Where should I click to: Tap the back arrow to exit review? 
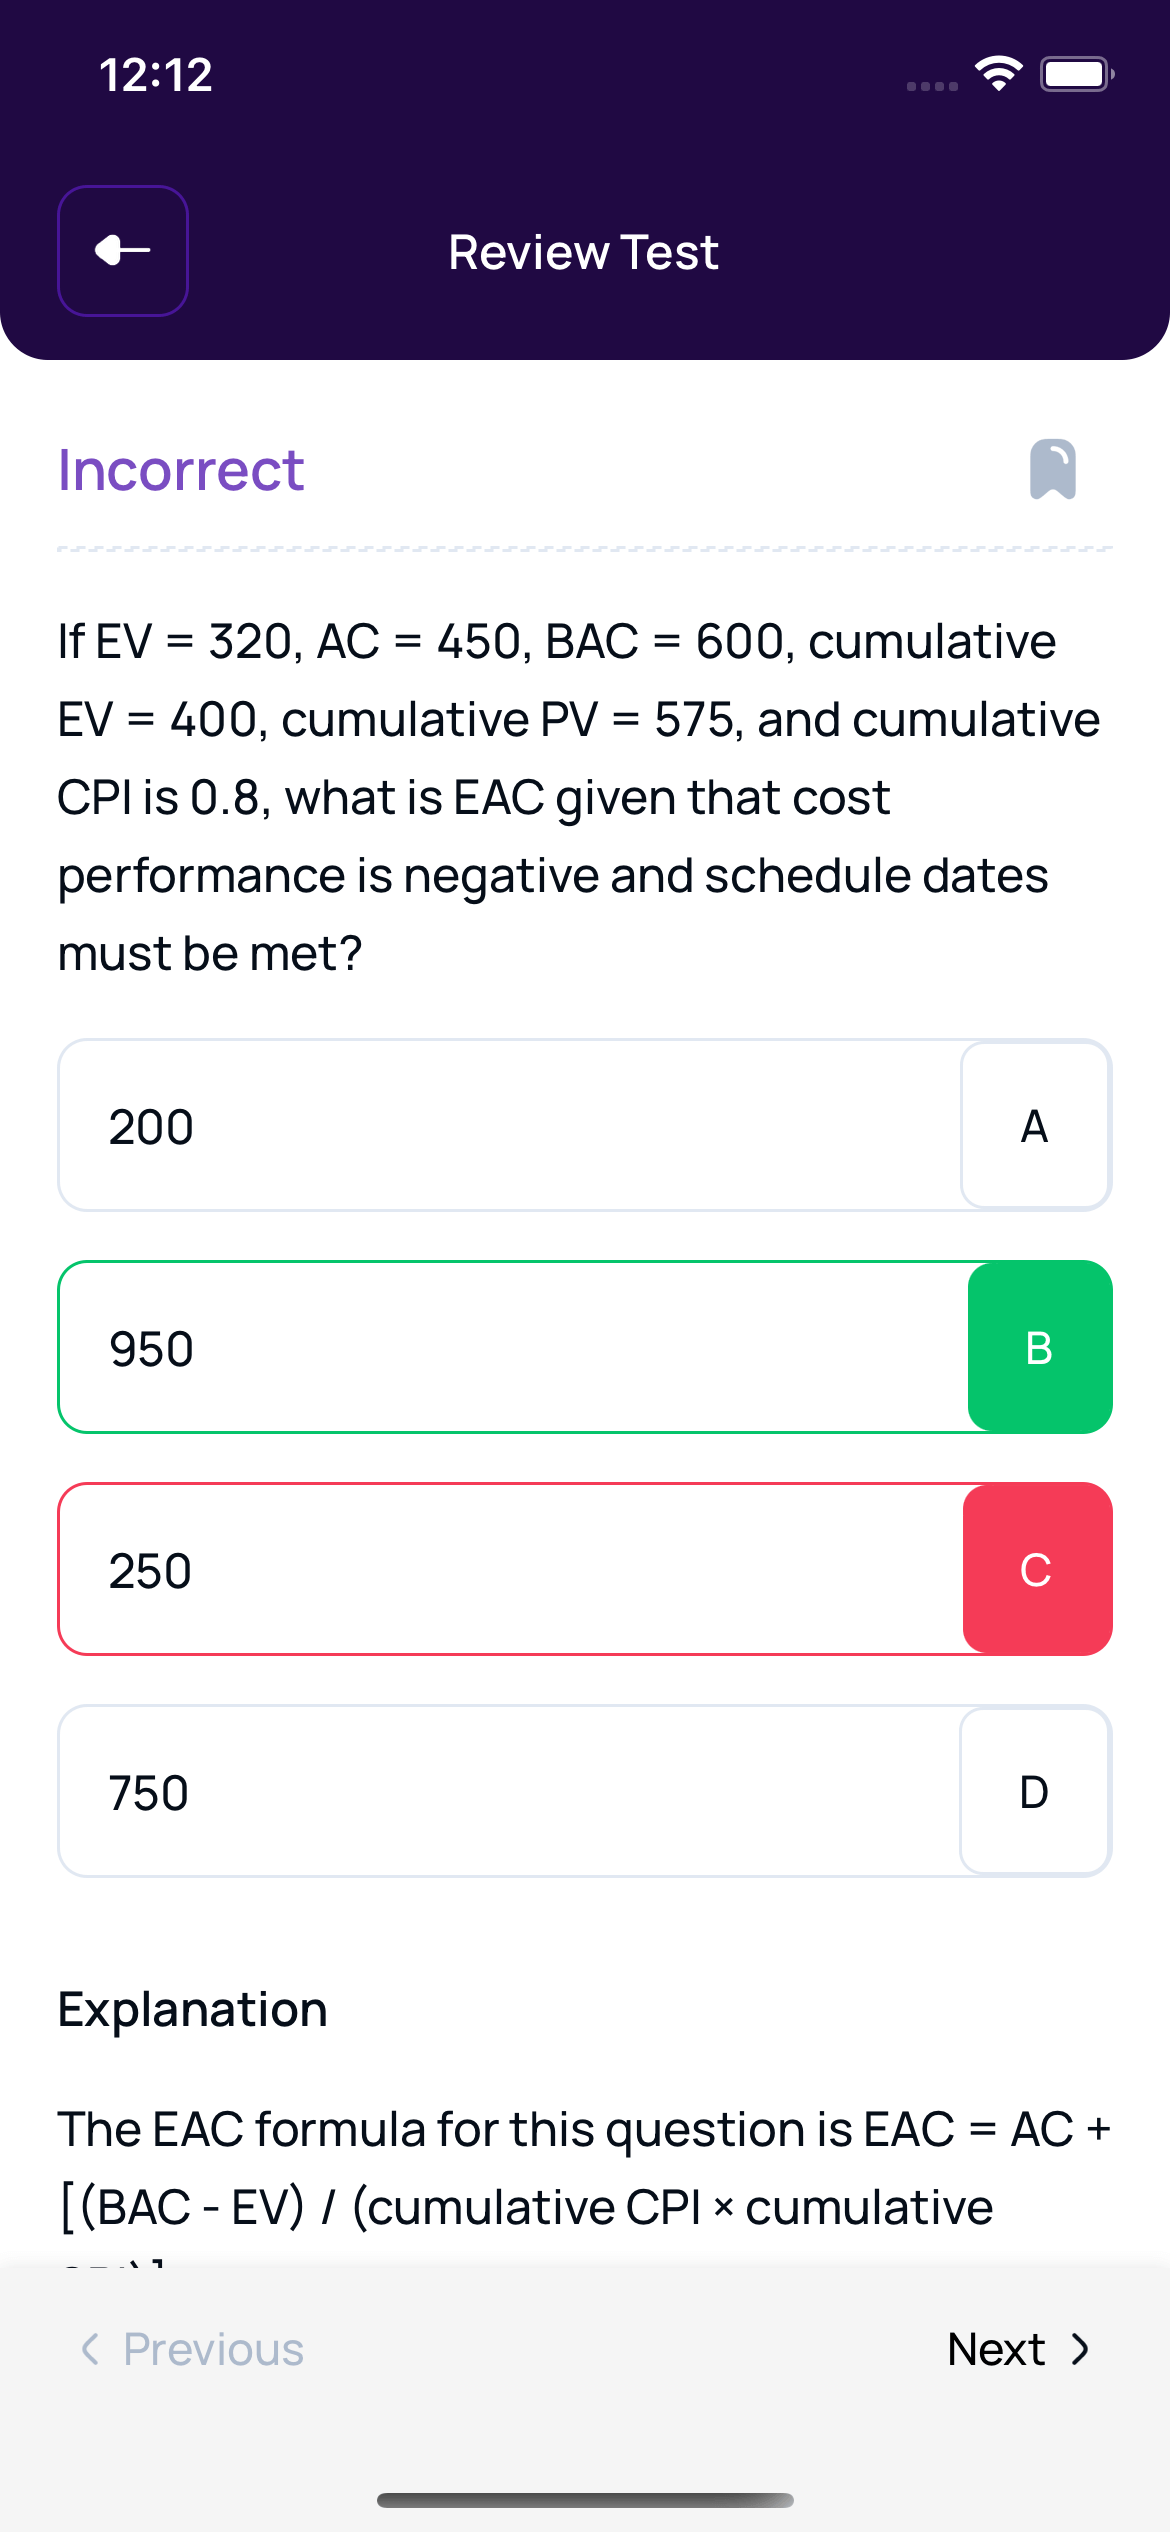[122, 251]
